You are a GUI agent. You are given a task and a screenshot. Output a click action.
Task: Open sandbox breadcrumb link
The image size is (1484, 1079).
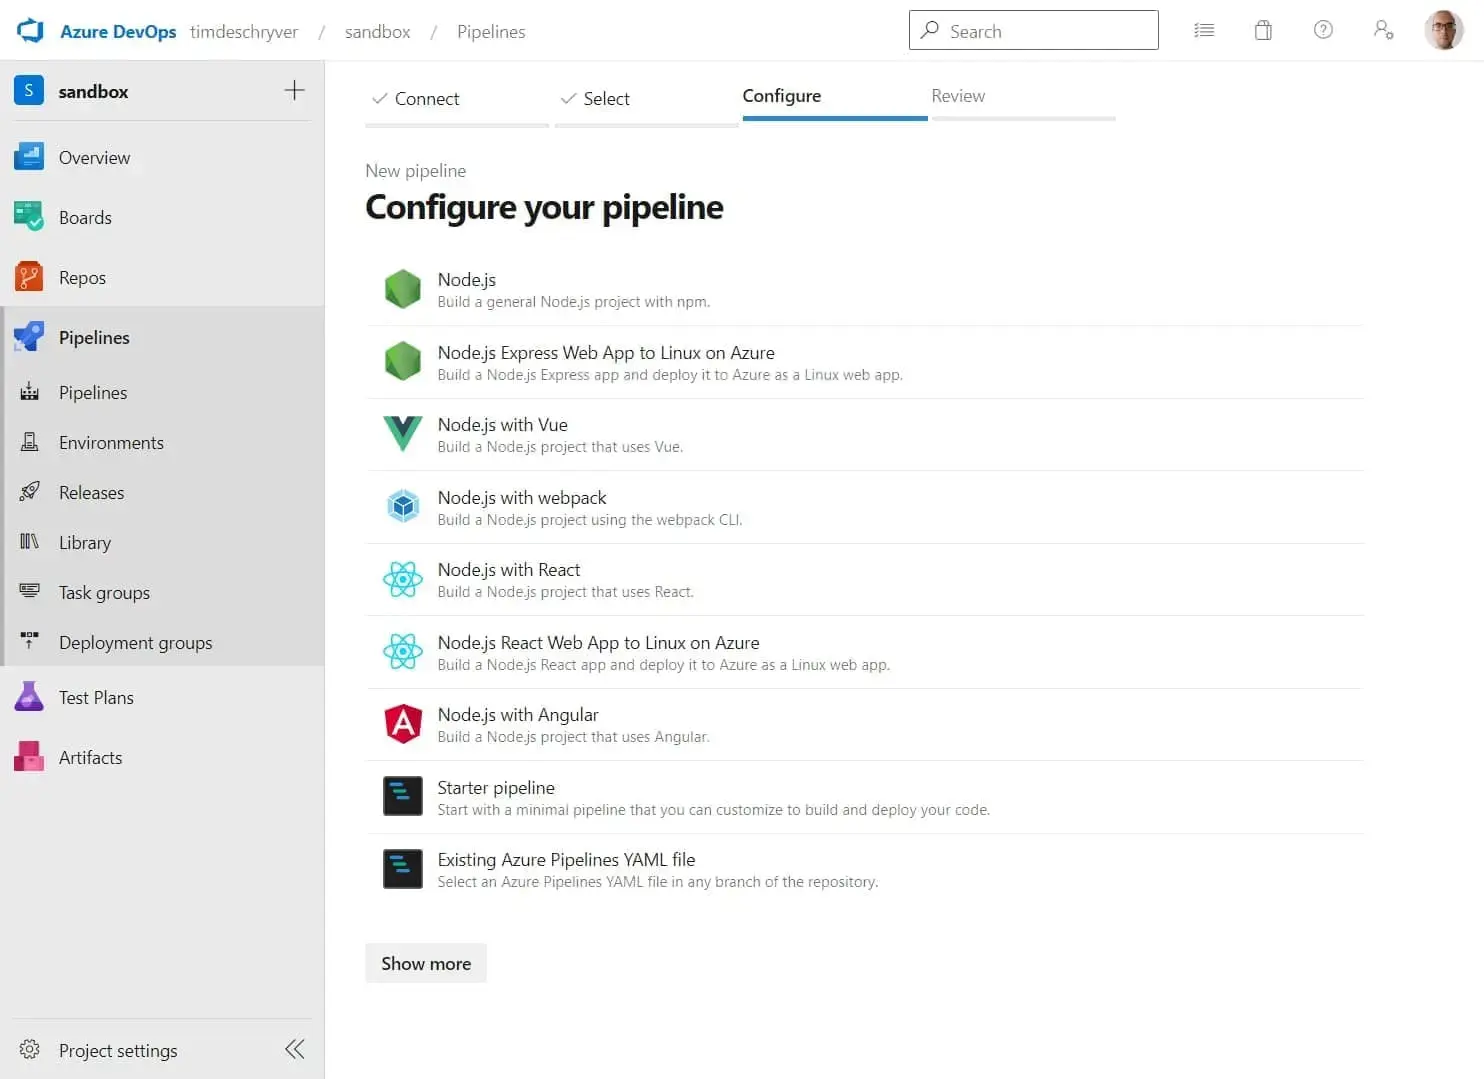[378, 31]
